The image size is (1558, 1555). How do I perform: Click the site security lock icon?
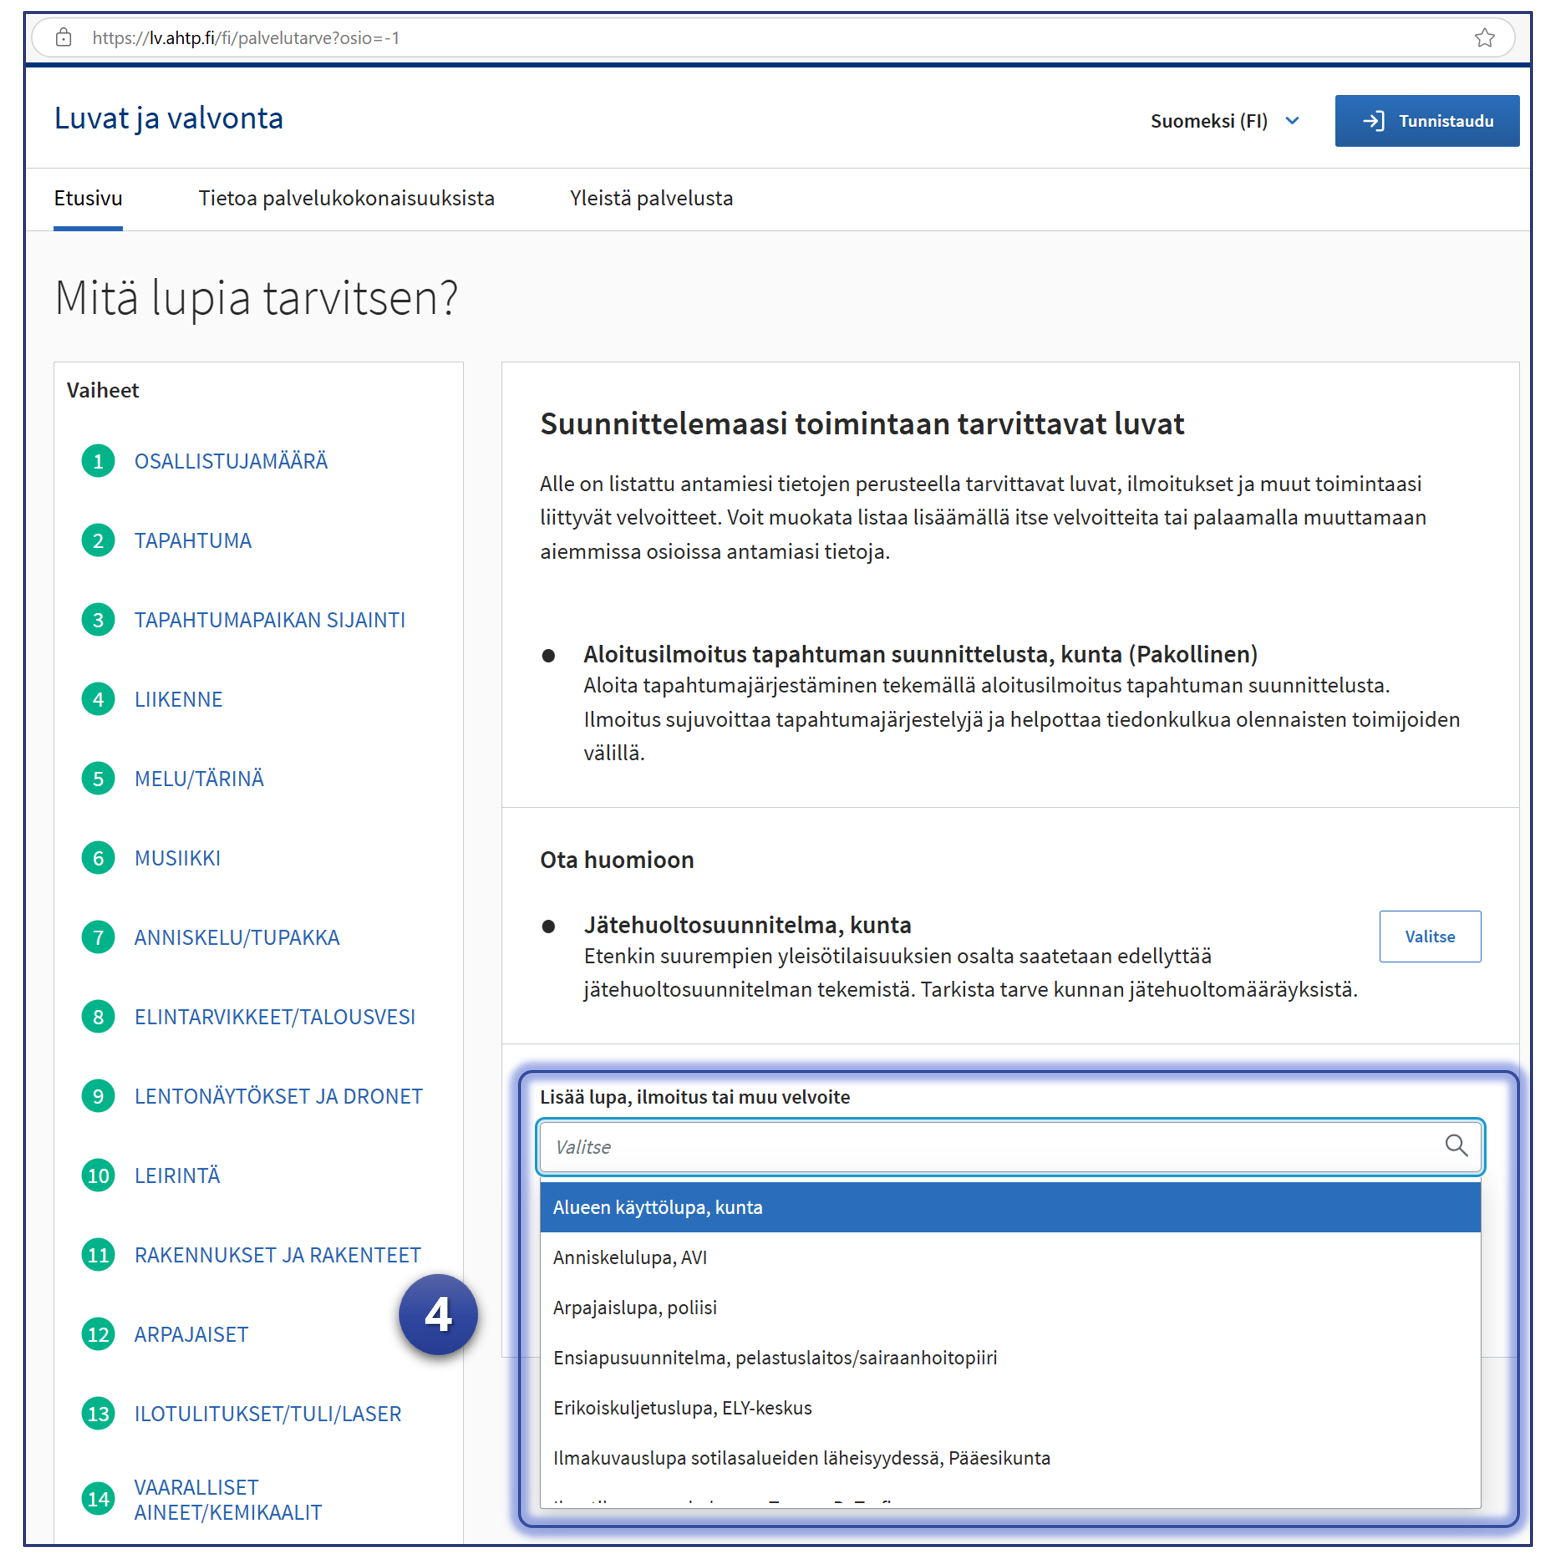pyautogui.click(x=64, y=38)
